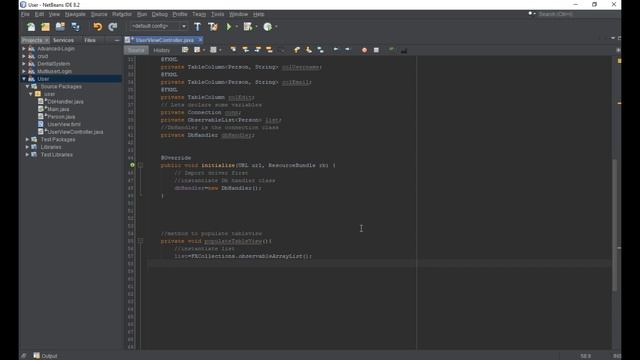Click the Last Edit icon in editor toolbar
The height and width of the screenshot is (360, 640).
click(185, 50)
